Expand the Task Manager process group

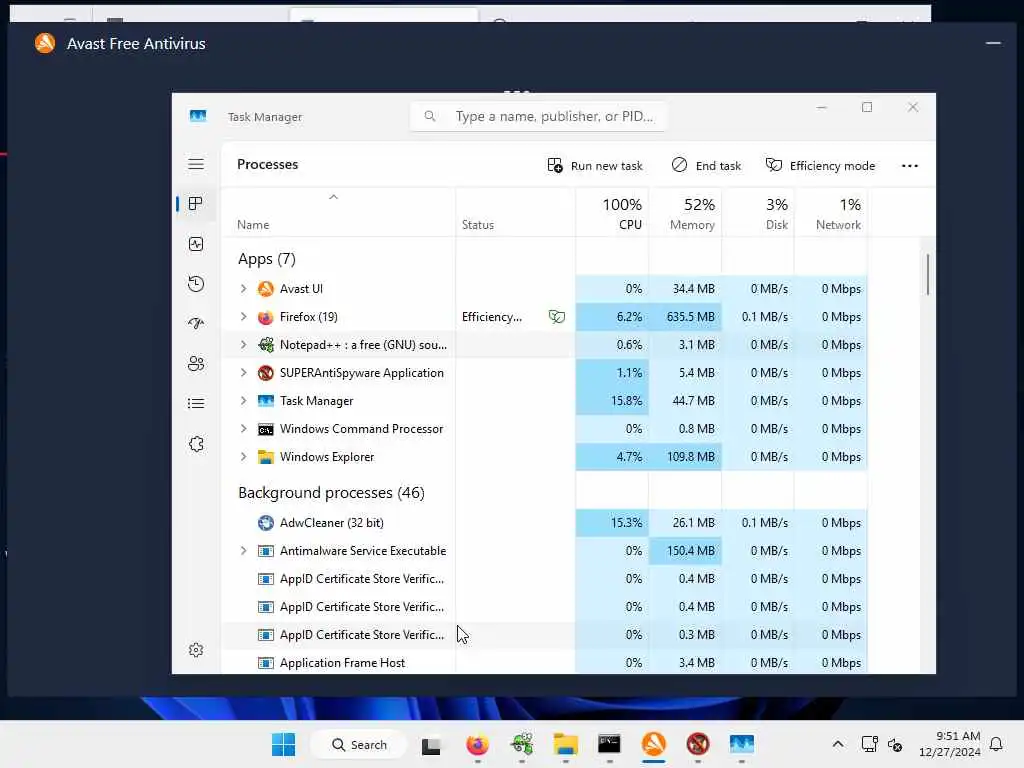click(243, 401)
